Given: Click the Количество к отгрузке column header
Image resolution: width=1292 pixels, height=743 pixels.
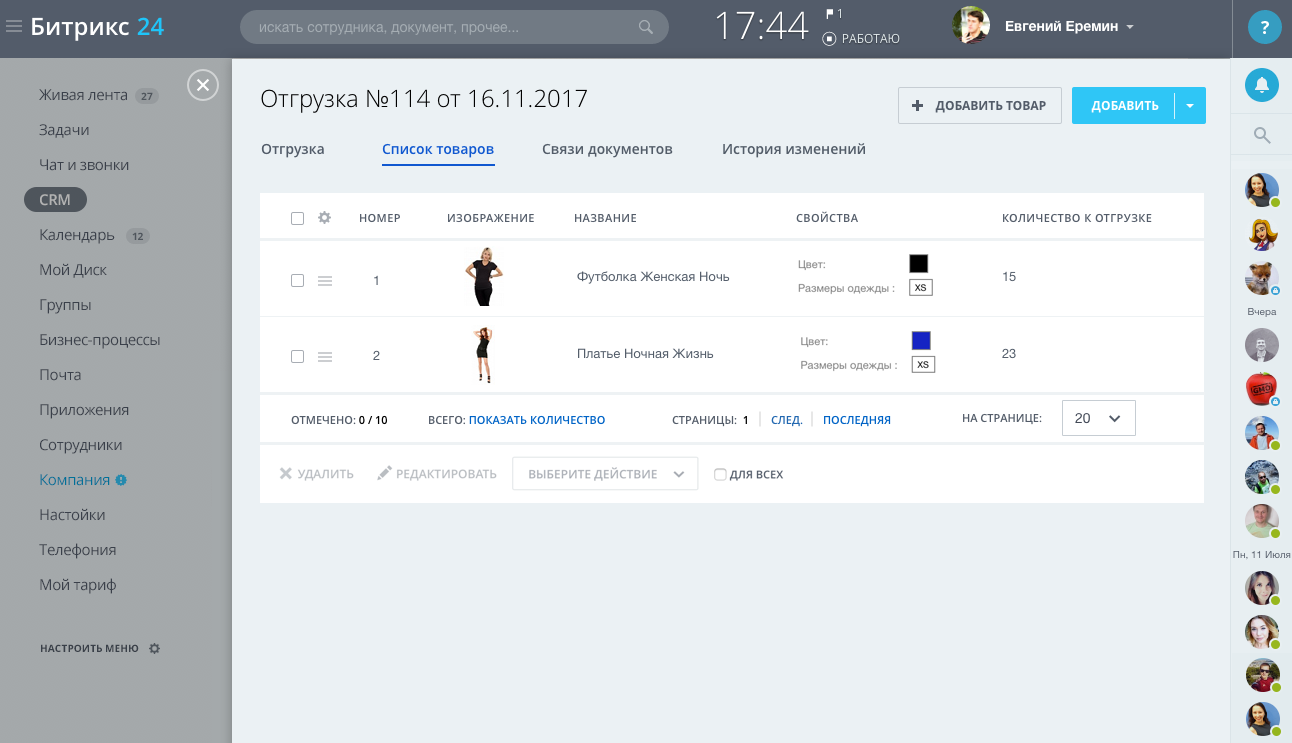Looking at the screenshot, I should coord(1077,218).
